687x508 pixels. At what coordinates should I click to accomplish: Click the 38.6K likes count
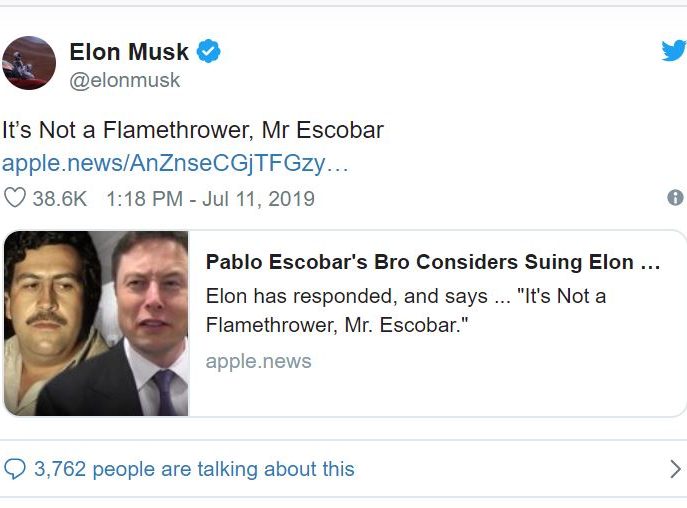(x=60, y=199)
